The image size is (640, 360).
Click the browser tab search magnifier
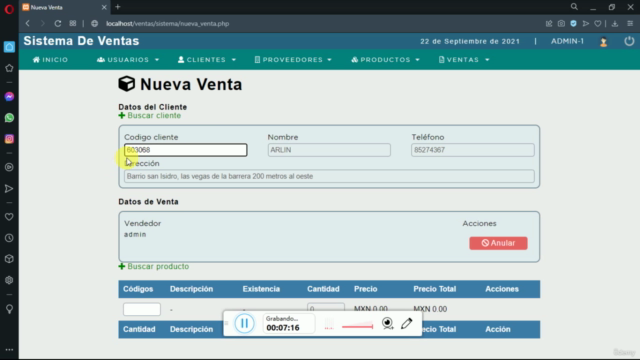[x=574, y=7]
